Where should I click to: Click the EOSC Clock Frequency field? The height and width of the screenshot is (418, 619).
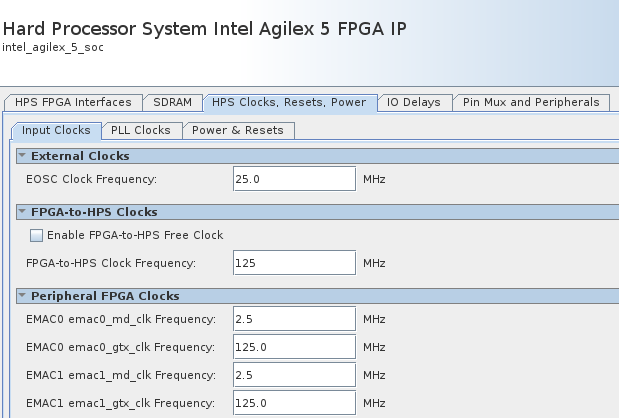point(294,179)
